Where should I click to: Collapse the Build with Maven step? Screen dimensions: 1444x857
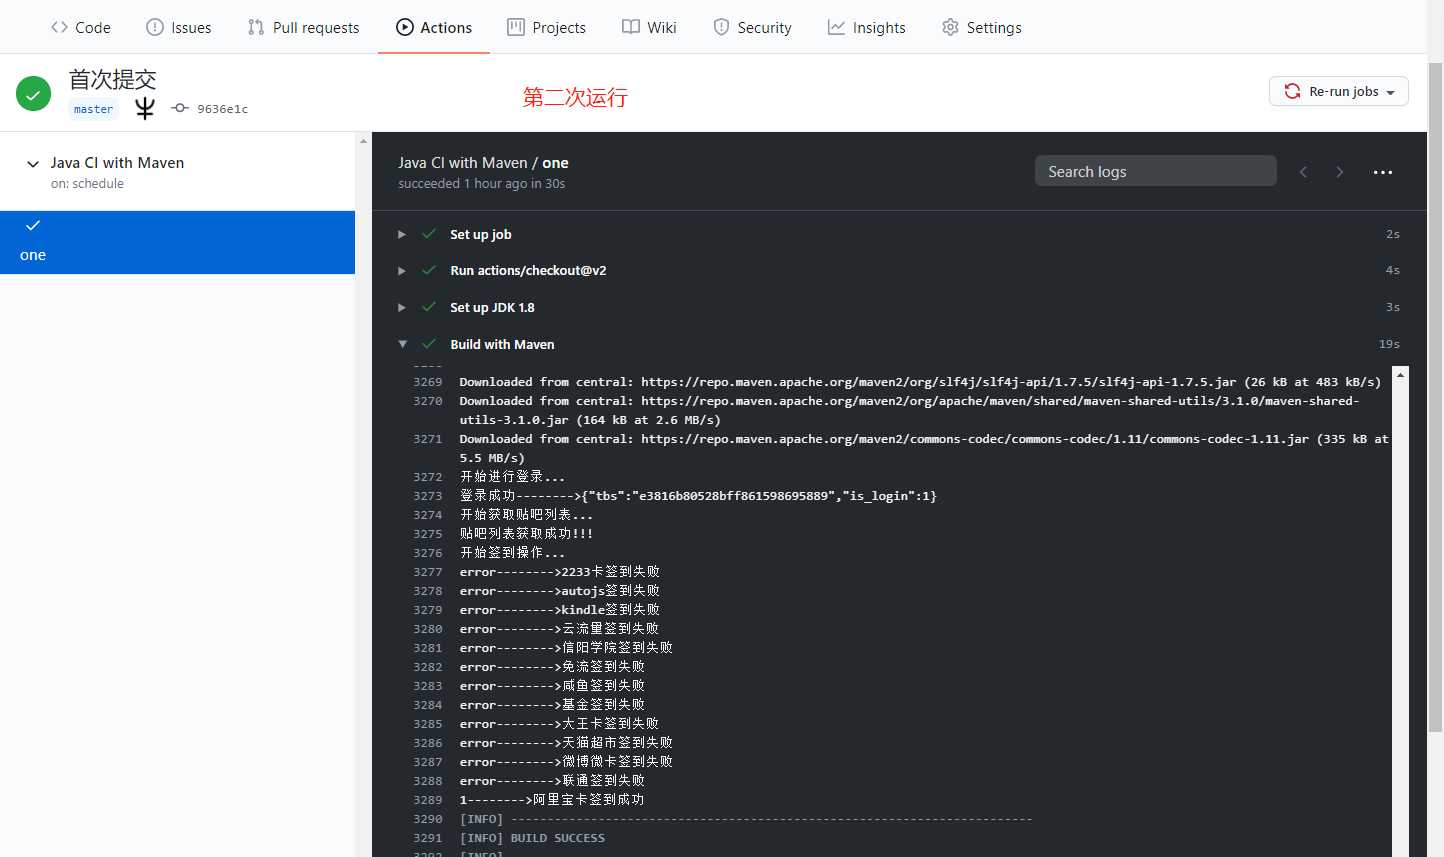coord(402,344)
